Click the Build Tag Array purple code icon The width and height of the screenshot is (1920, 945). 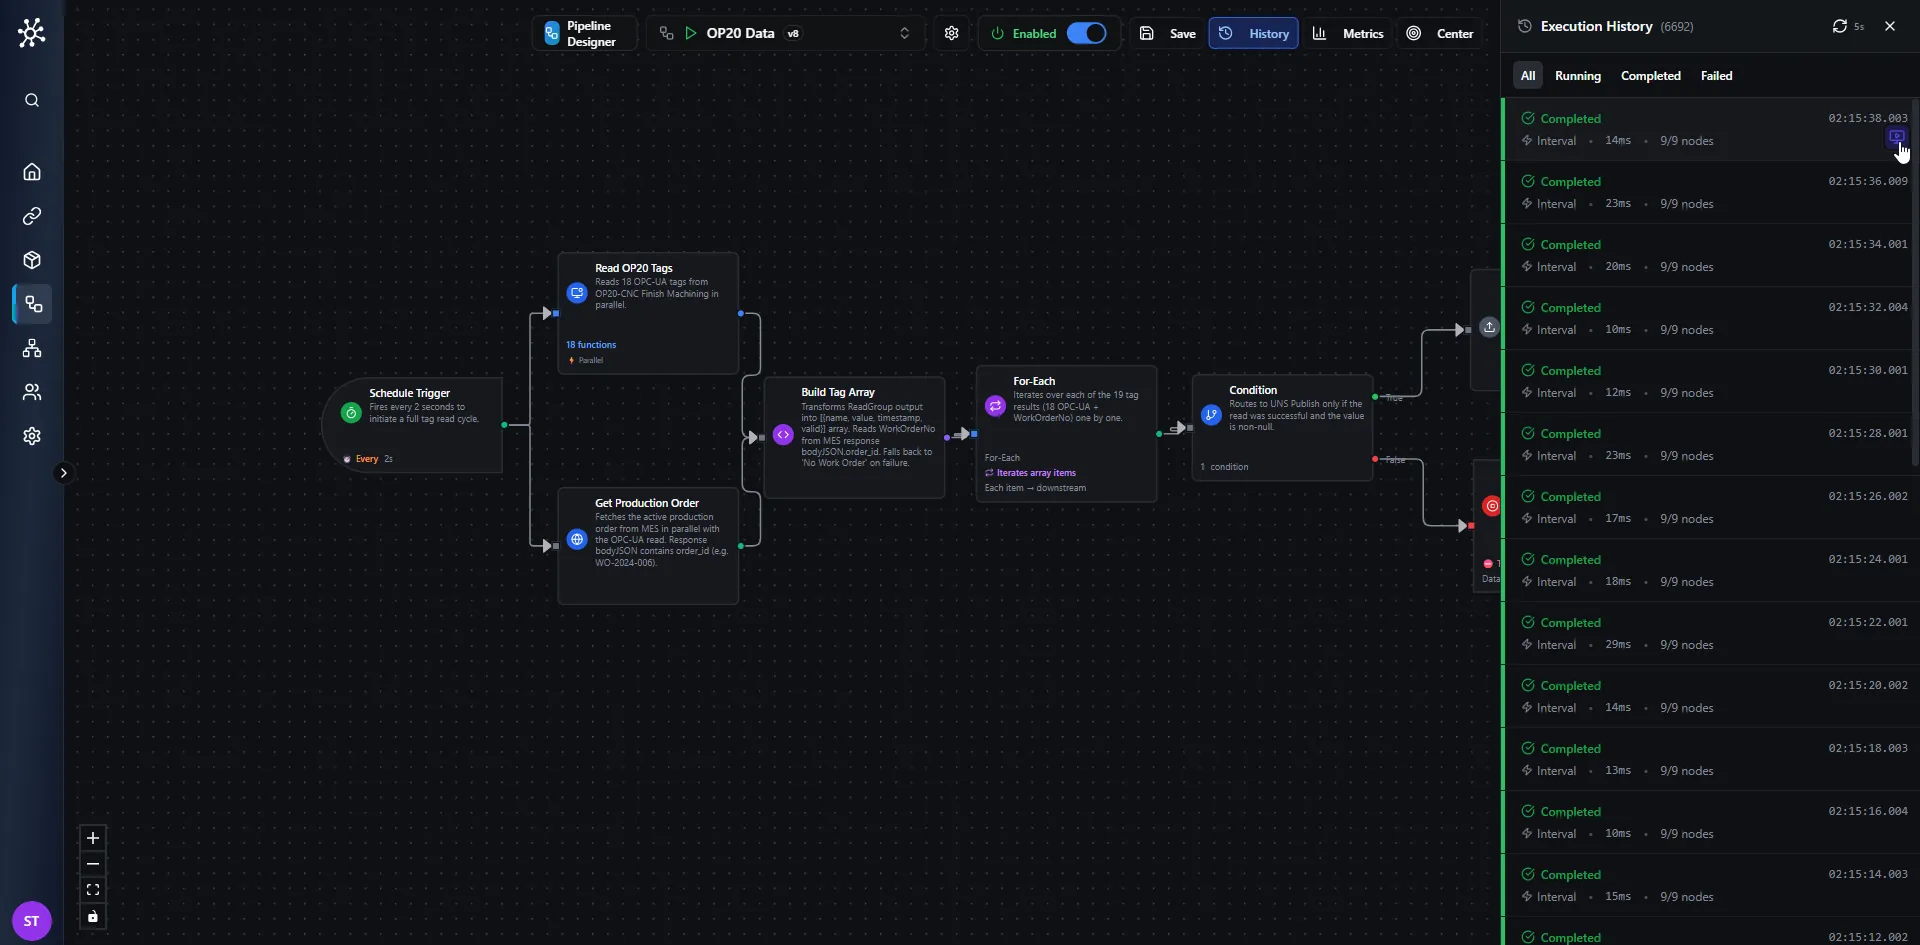[783, 435]
